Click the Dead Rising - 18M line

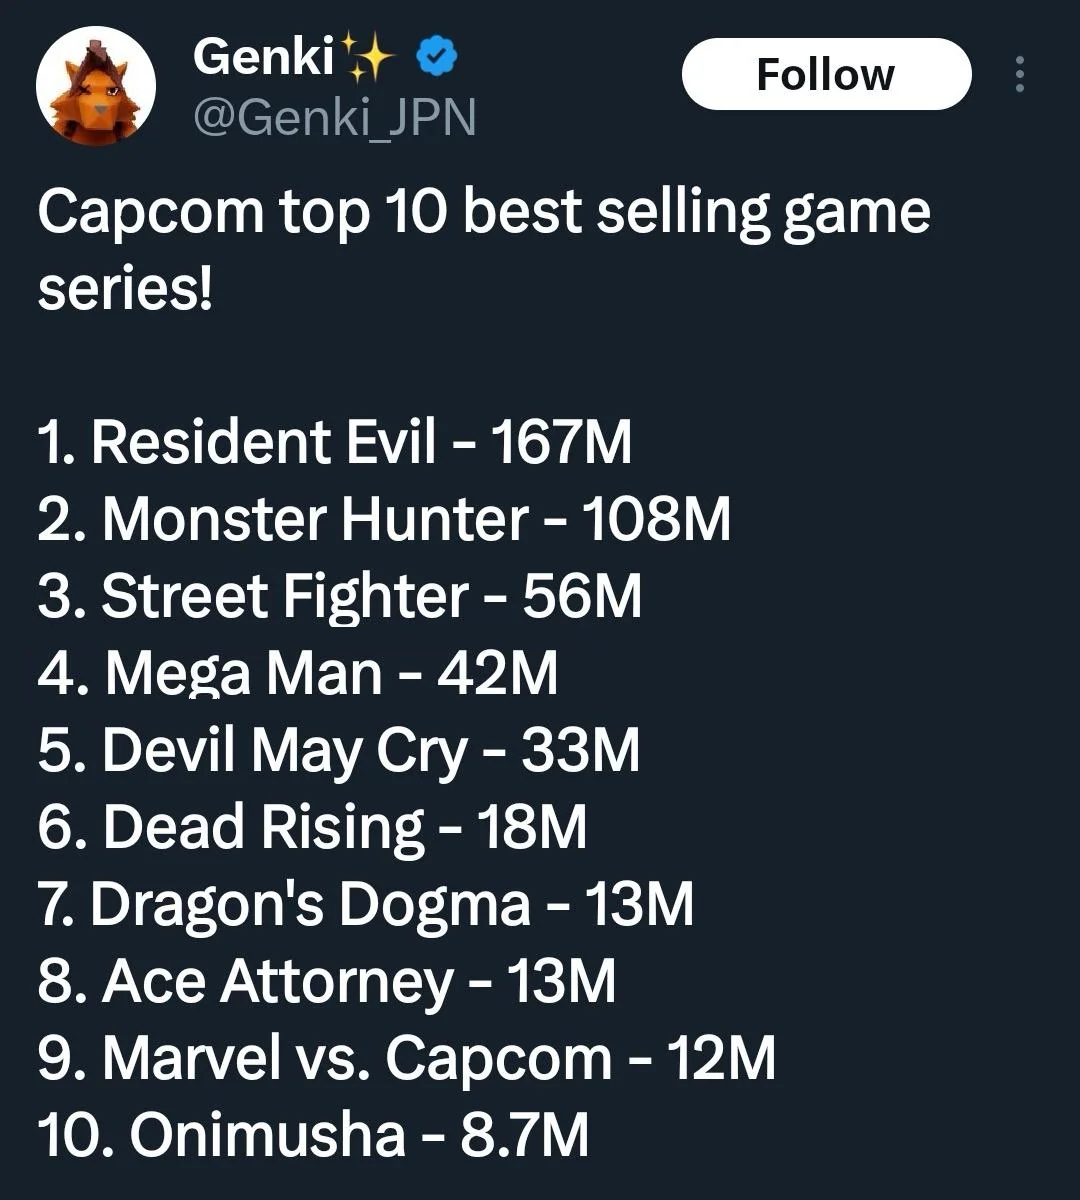coord(312,828)
